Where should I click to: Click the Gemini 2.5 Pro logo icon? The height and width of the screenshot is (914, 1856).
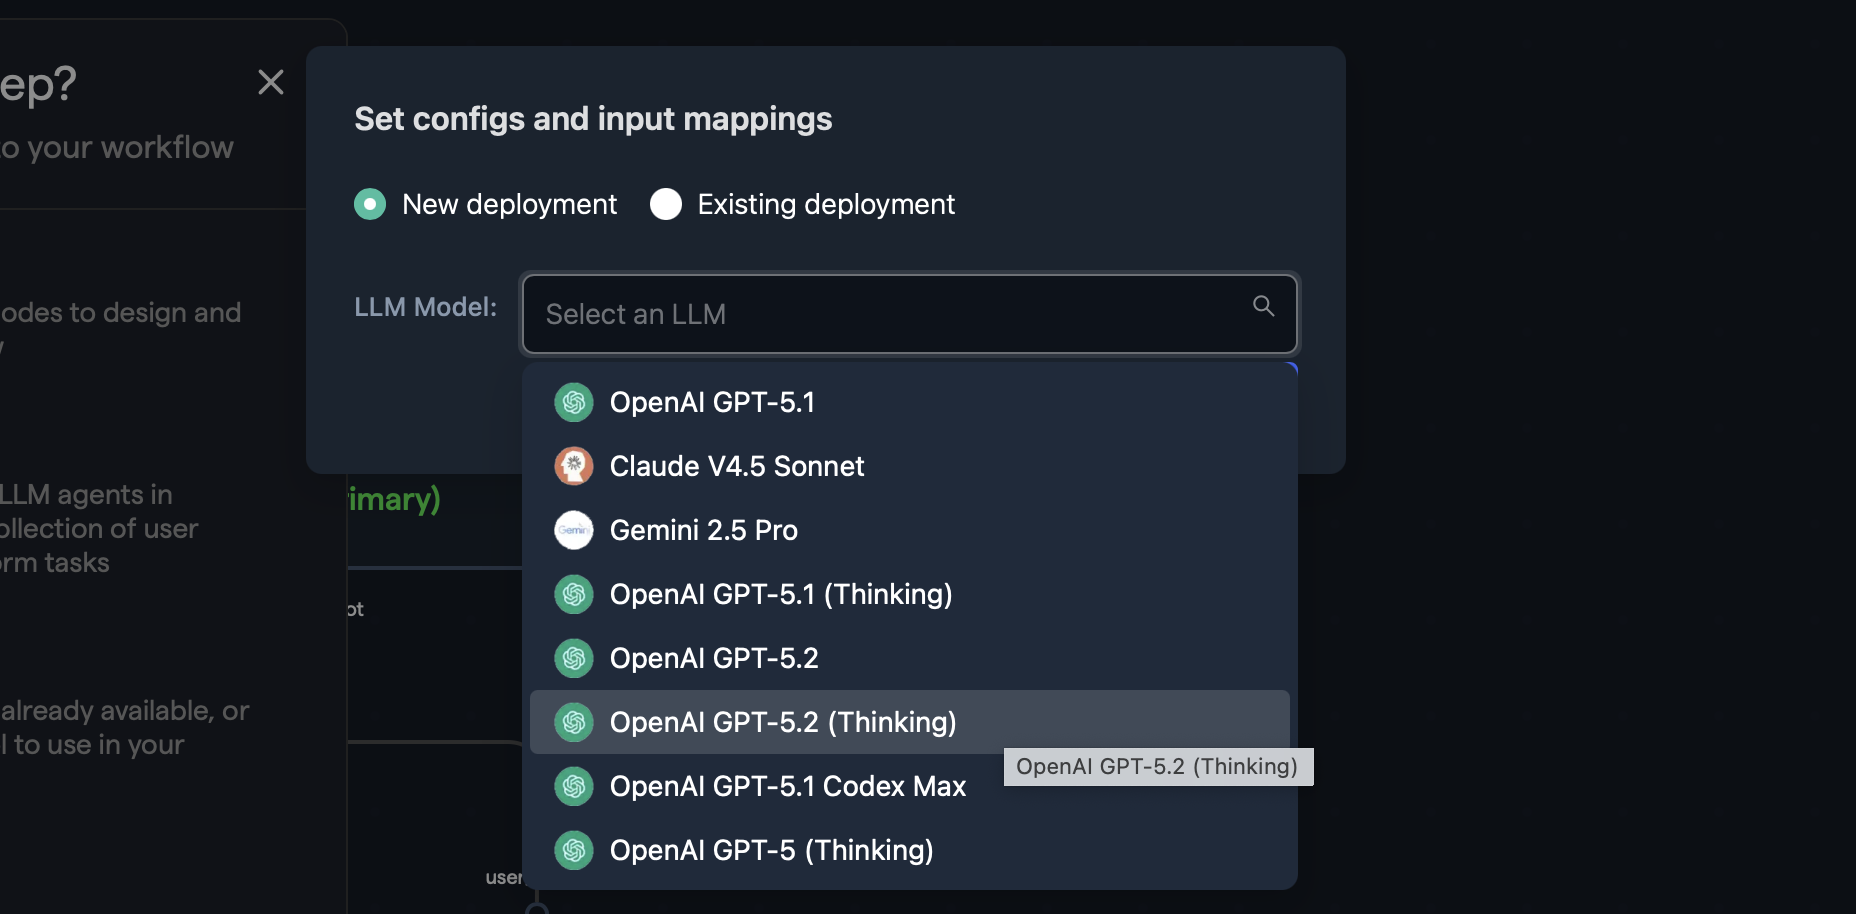574,530
